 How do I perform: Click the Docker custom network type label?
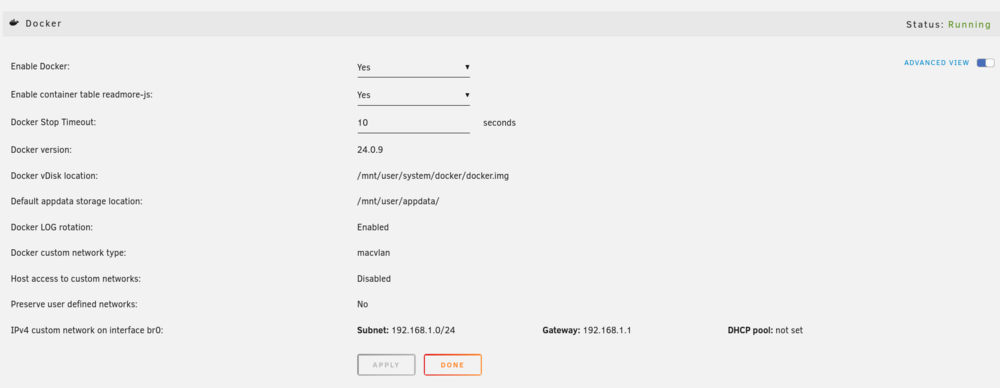point(68,253)
